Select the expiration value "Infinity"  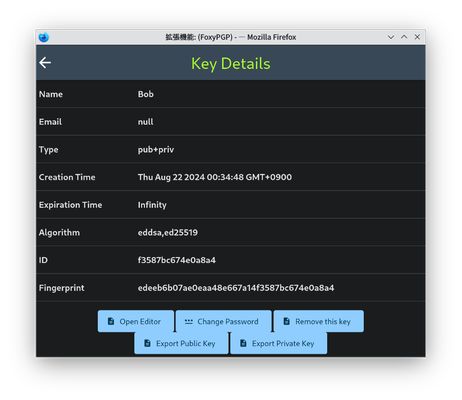[x=152, y=205]
